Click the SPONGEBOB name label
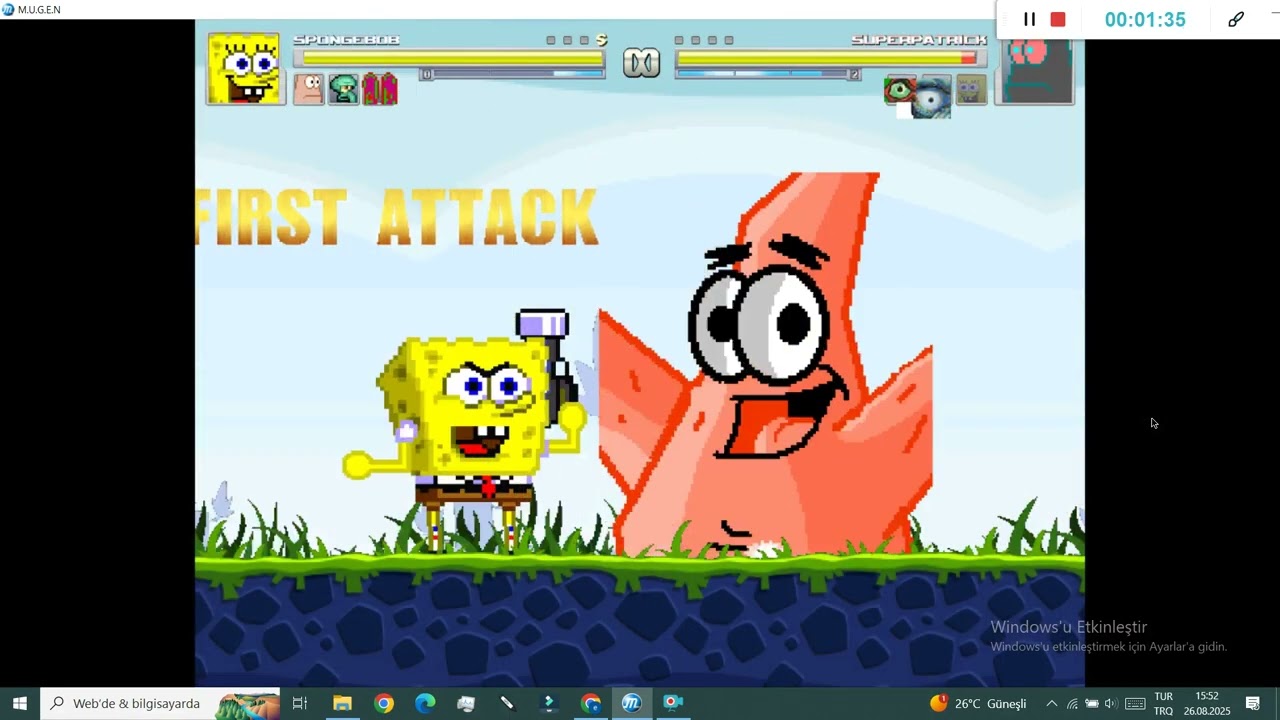Image resolution: width=1280 pixels, height=720 pixels. tap(346, 40)
